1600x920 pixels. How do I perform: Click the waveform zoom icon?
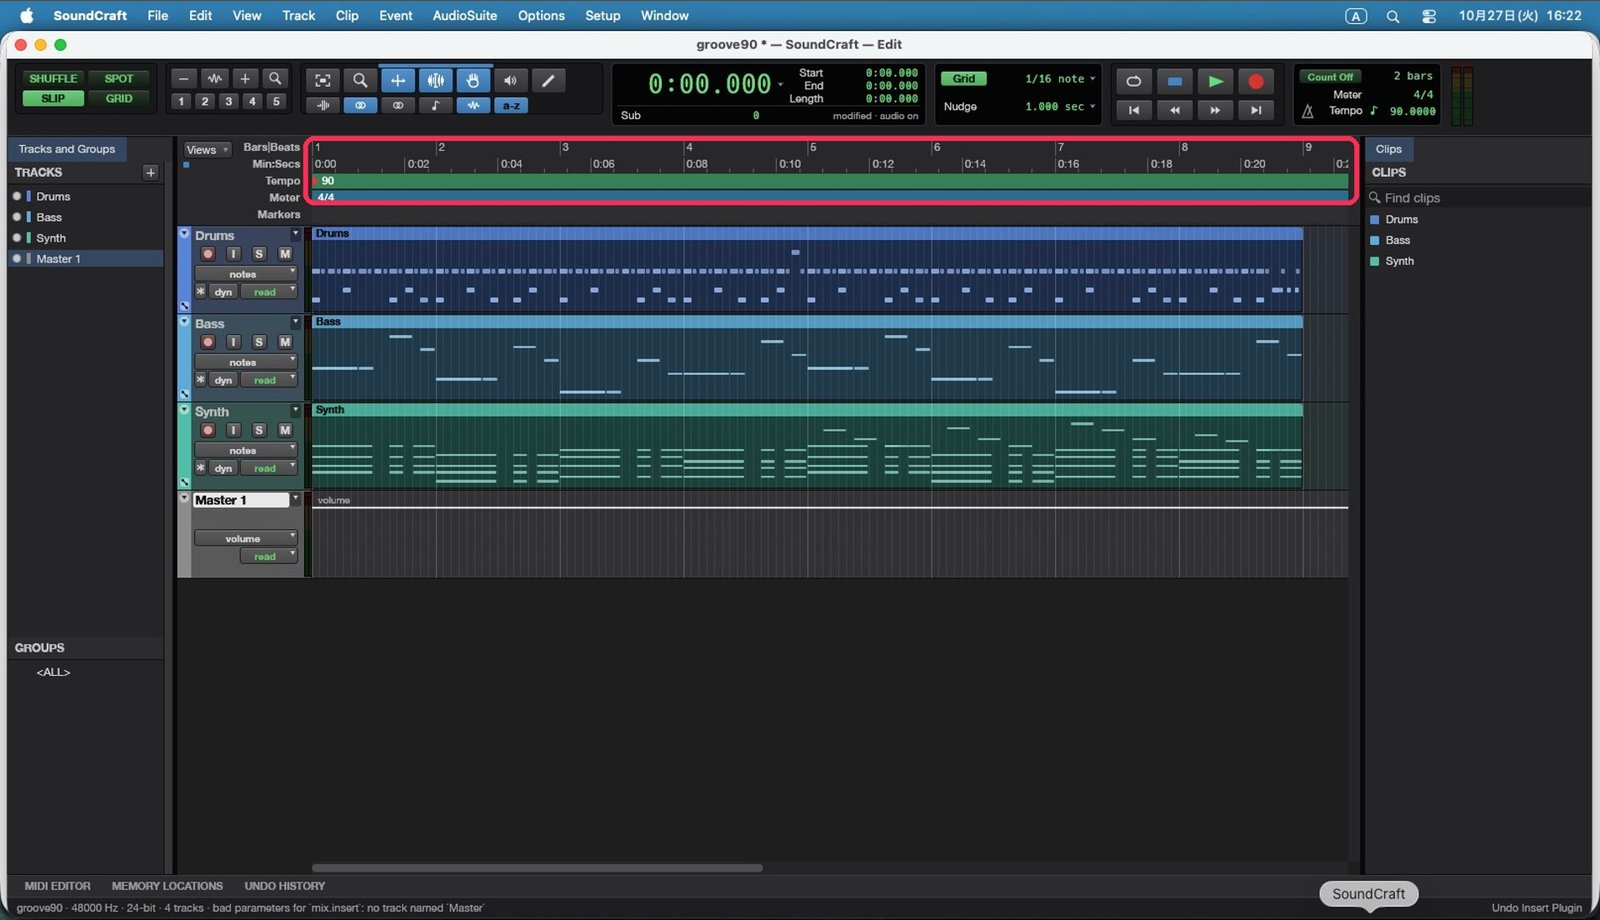(x=214, y=79)
